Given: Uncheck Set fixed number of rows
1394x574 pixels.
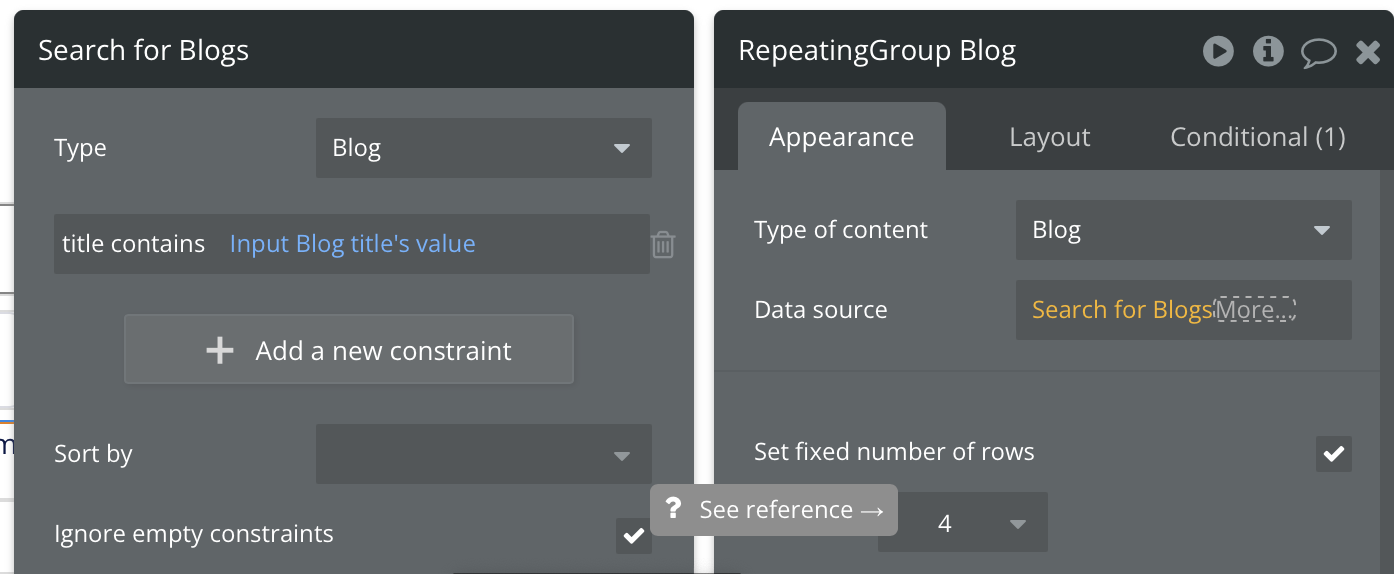Looking at the screenshot, I should pos(1333,453).
